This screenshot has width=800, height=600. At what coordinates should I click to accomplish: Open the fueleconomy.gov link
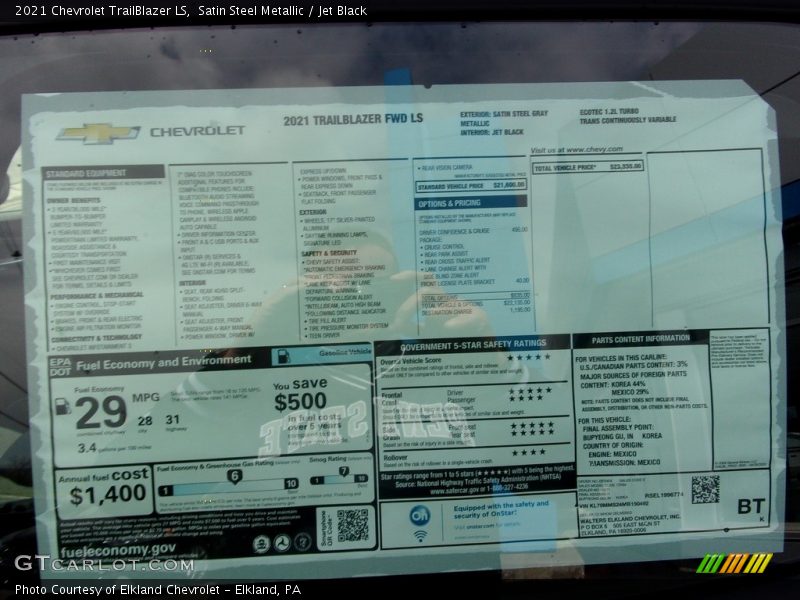tap(118, 549)
